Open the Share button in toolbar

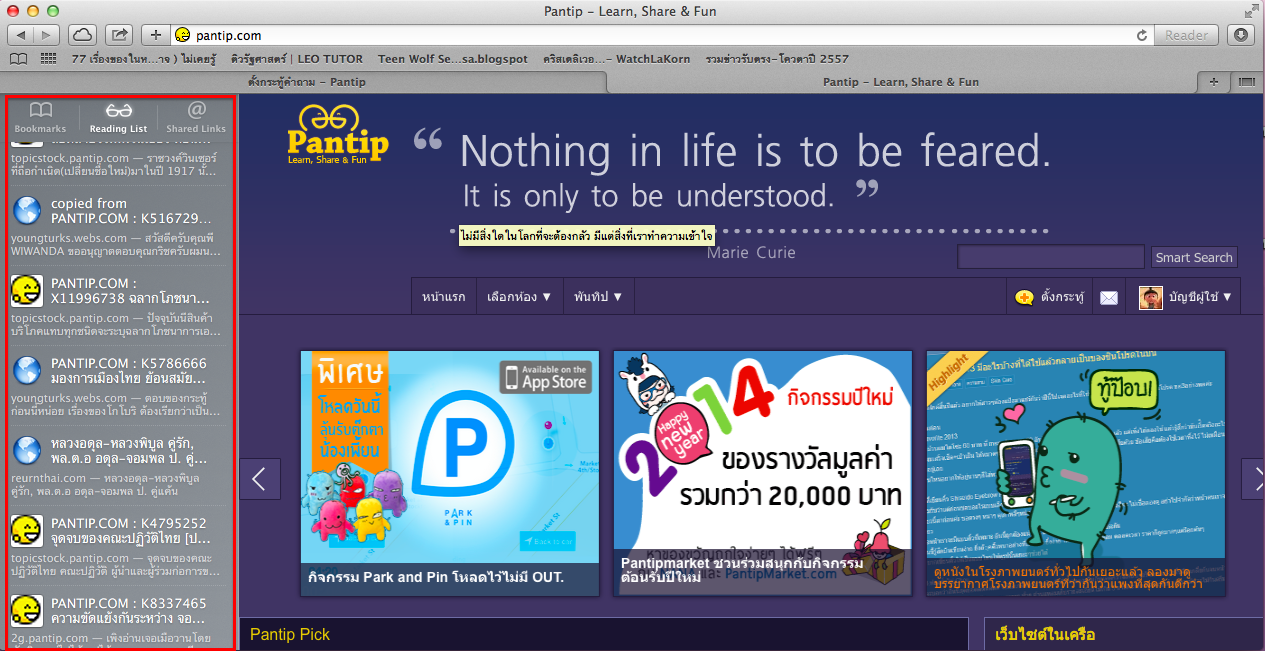point(119,35)
